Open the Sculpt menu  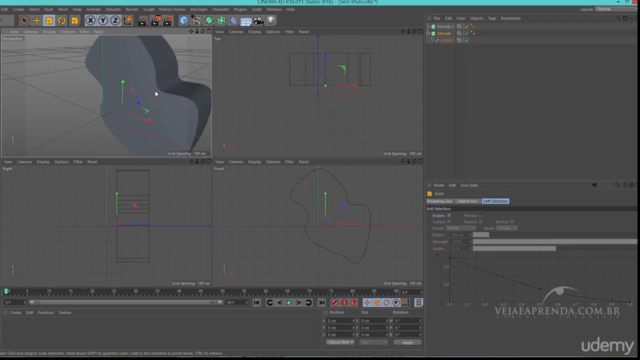click(x=149, y=9)
